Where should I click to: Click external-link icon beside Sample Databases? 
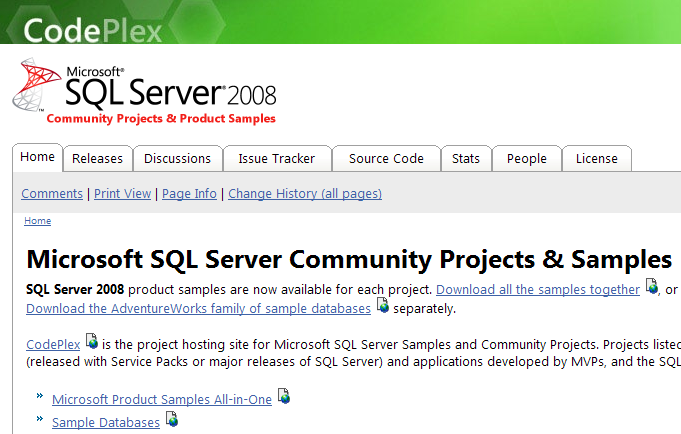pos(172,419)
